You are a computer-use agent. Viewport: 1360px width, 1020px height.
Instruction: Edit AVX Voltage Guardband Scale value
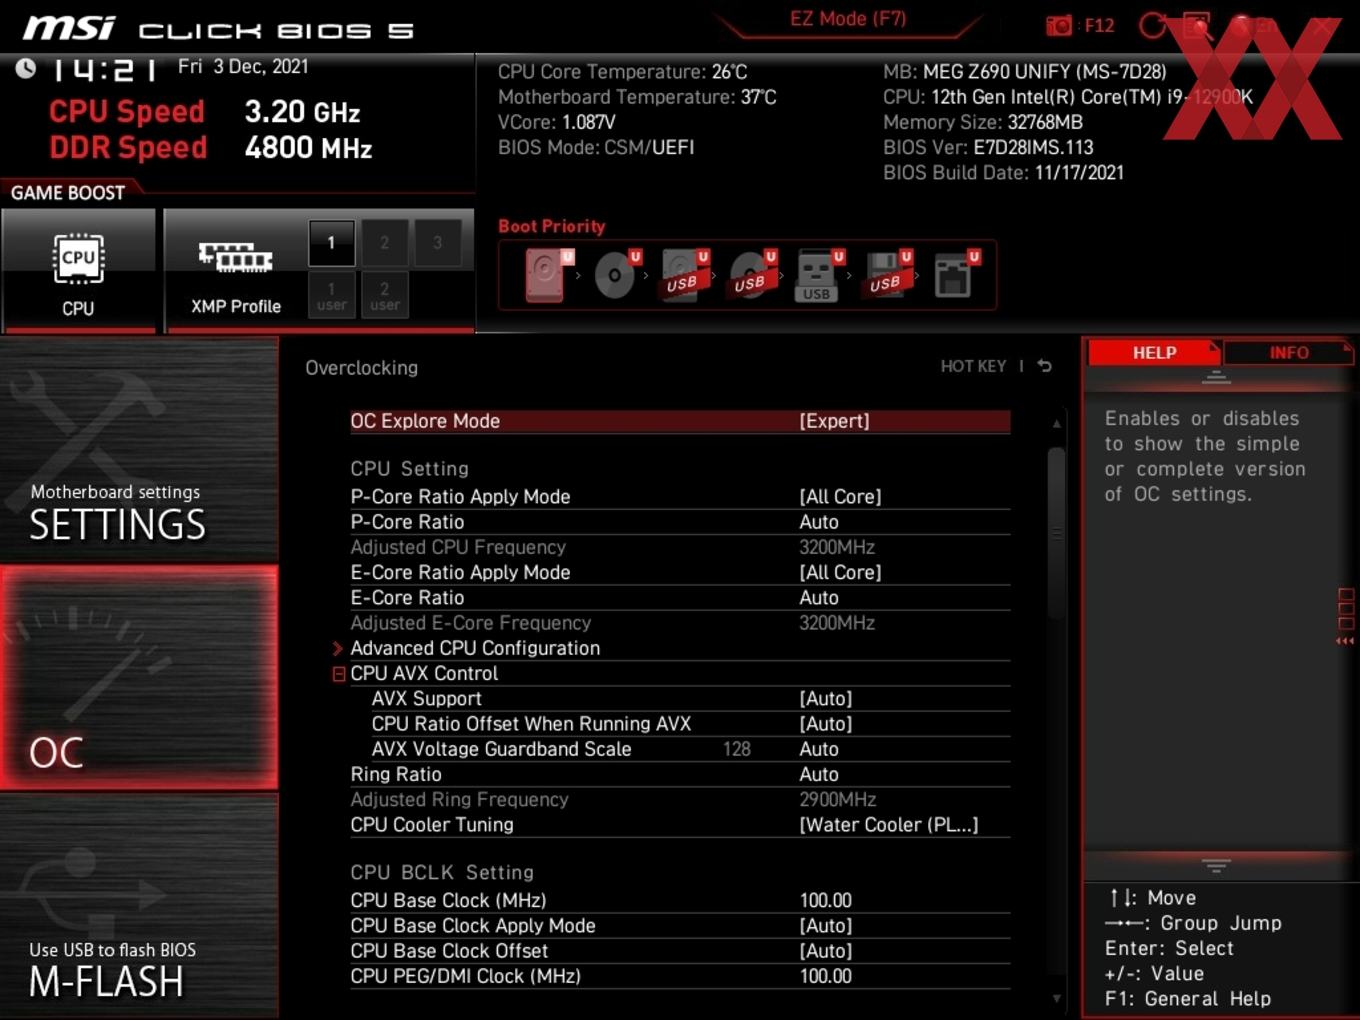coord(819,748)
